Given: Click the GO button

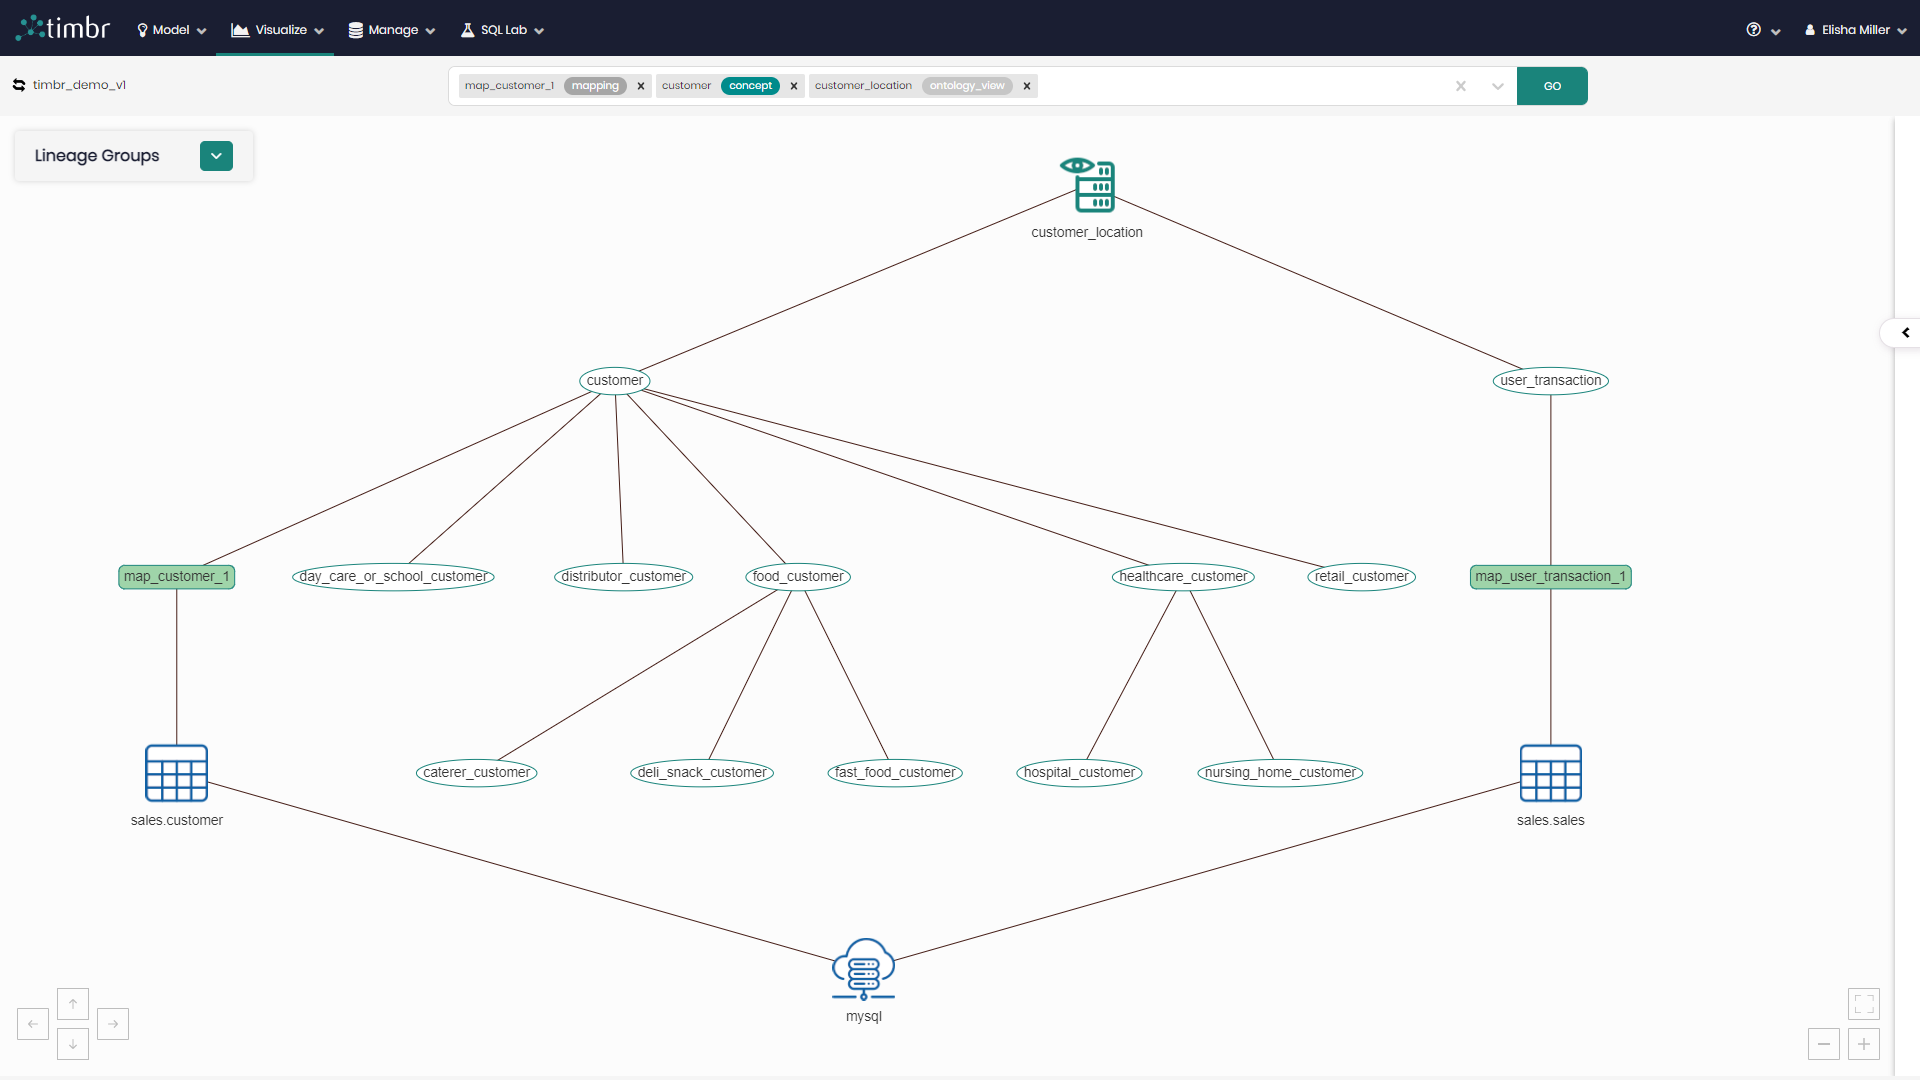Looking at the screenshot, I should (x=1552, y=86).
